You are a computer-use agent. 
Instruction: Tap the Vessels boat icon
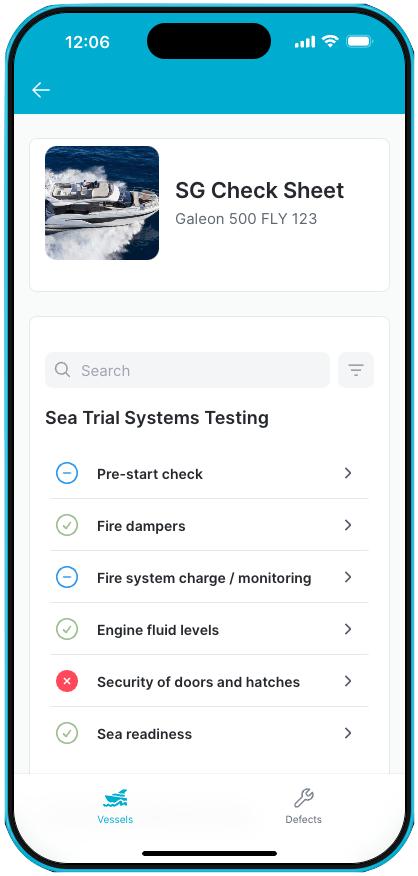(x=115, y=798)
